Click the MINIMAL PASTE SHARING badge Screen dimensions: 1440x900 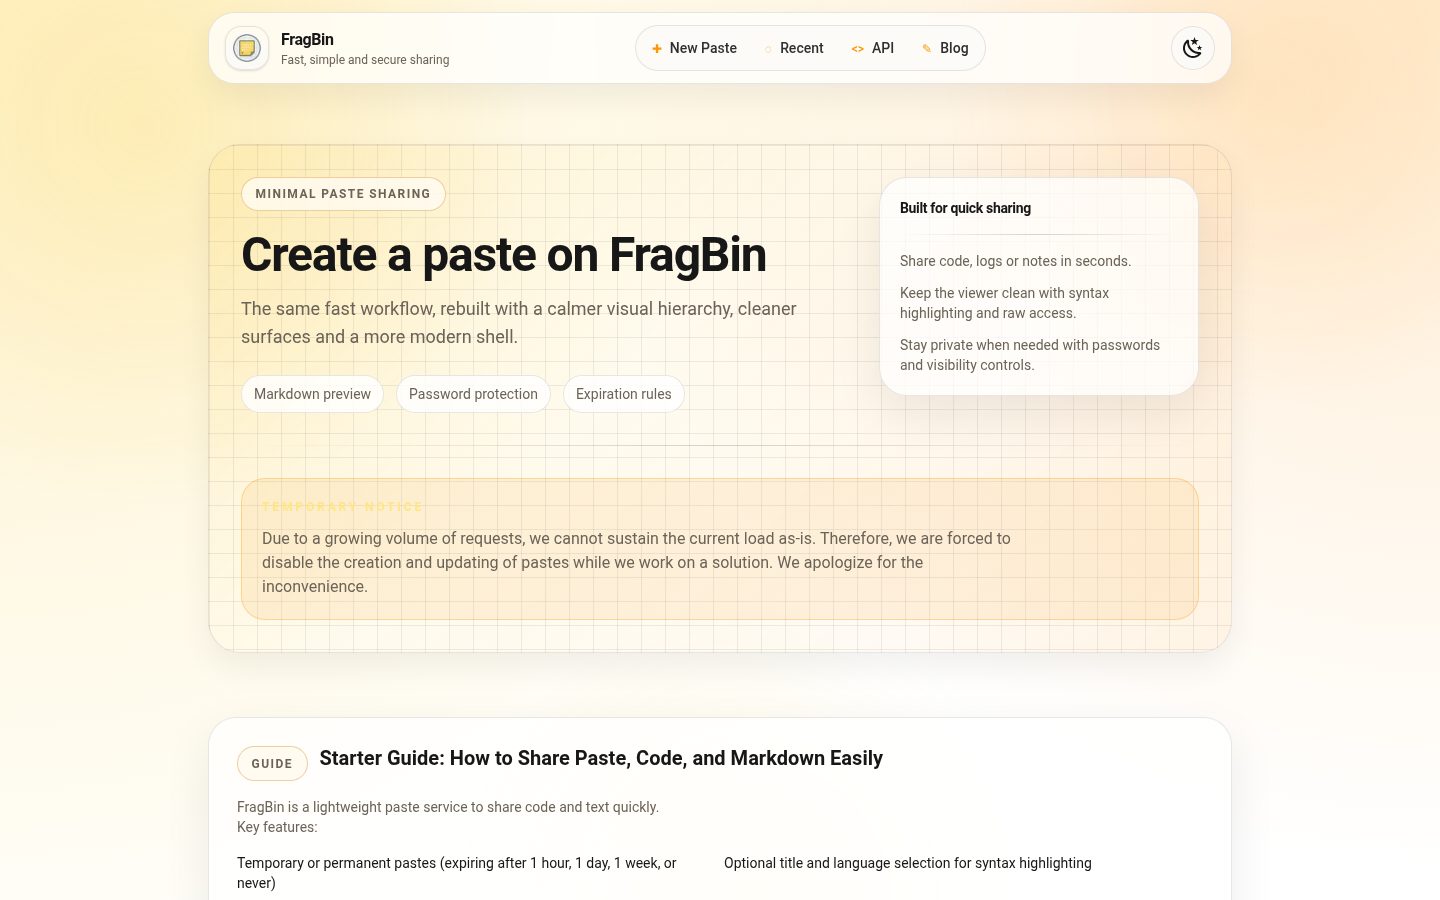[x=343, y=194]
